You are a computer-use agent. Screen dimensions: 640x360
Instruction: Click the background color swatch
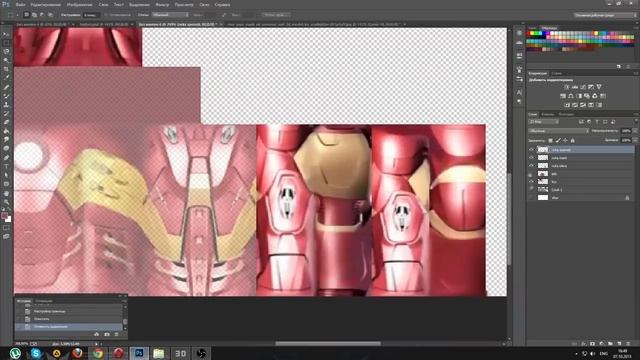pos(8,219)
